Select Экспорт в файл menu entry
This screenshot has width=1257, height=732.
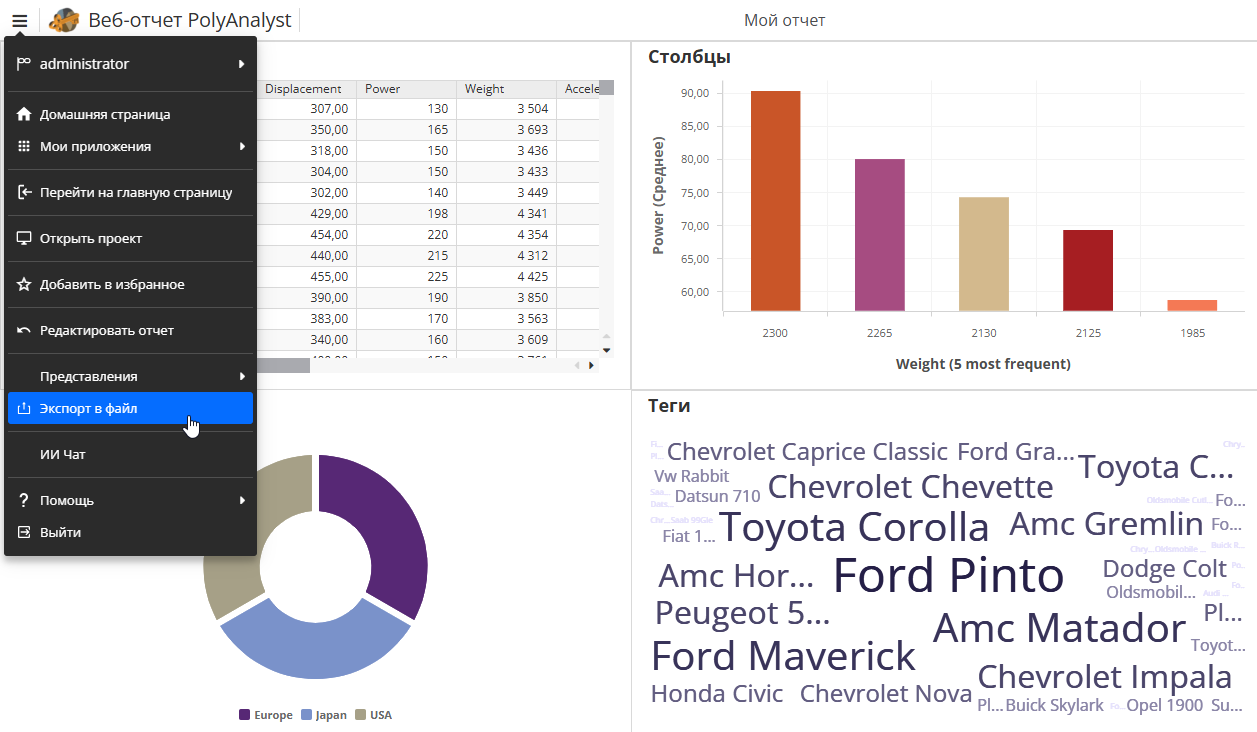click(x=130, y=408)
